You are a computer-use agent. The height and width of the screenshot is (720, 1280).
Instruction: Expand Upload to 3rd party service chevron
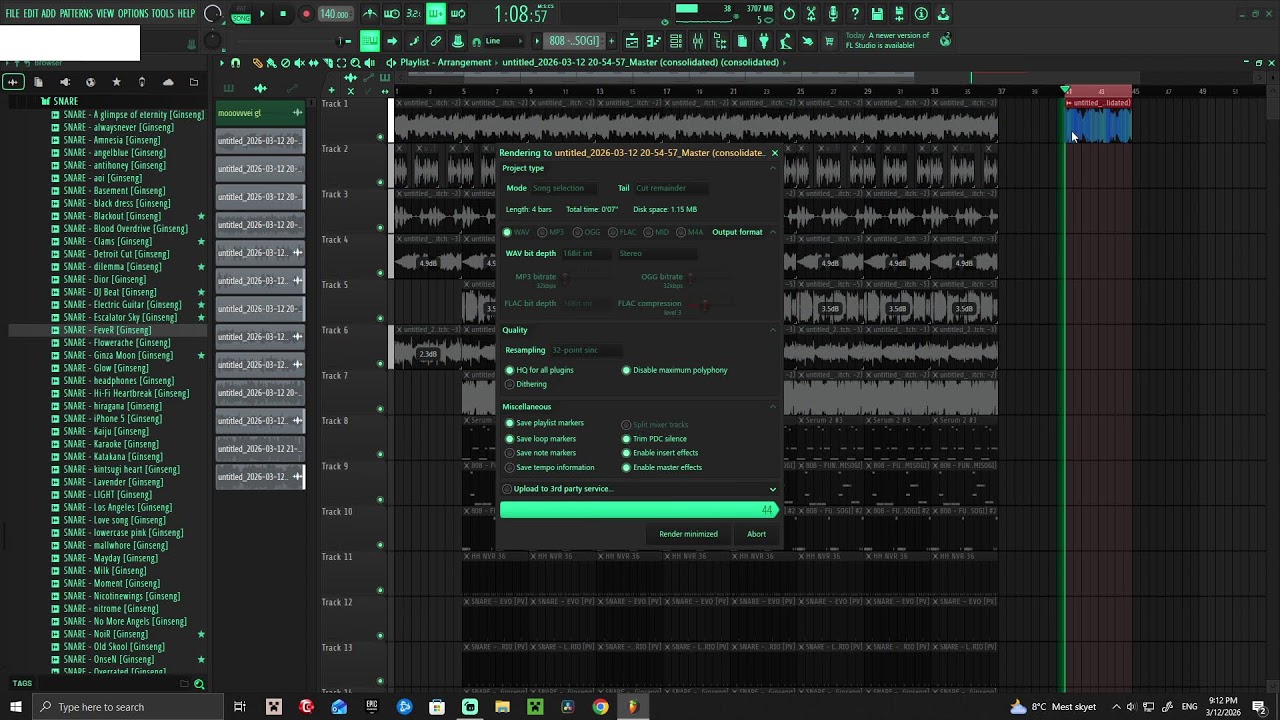772,489
